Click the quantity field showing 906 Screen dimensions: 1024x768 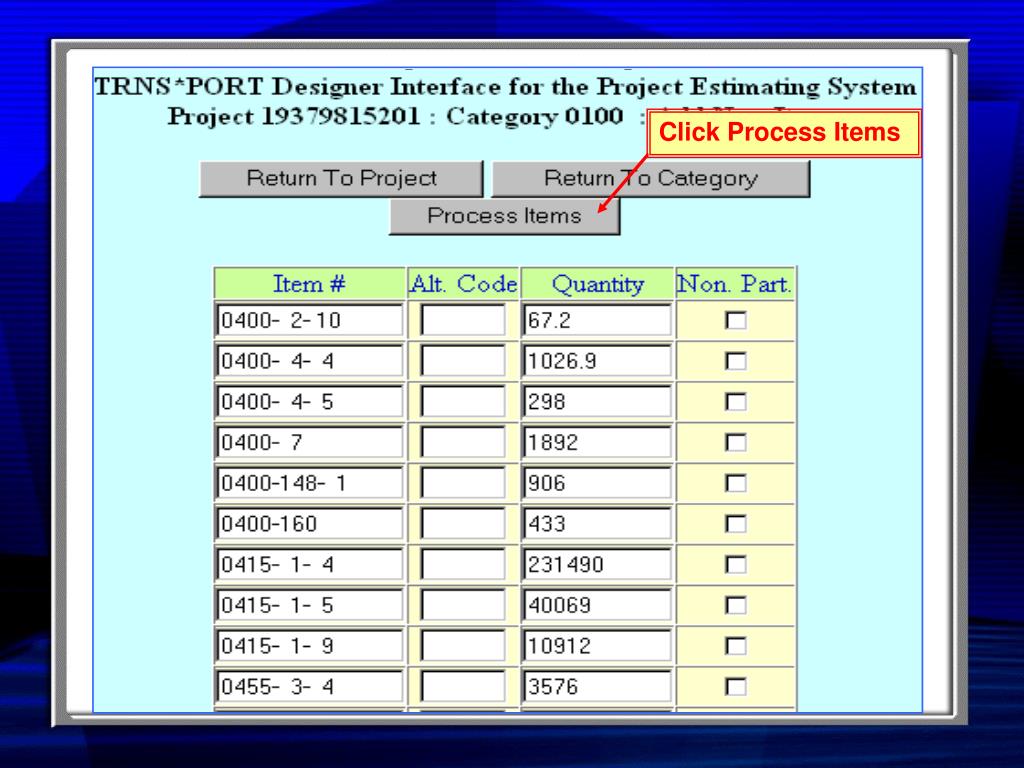(x=597, y=483)
